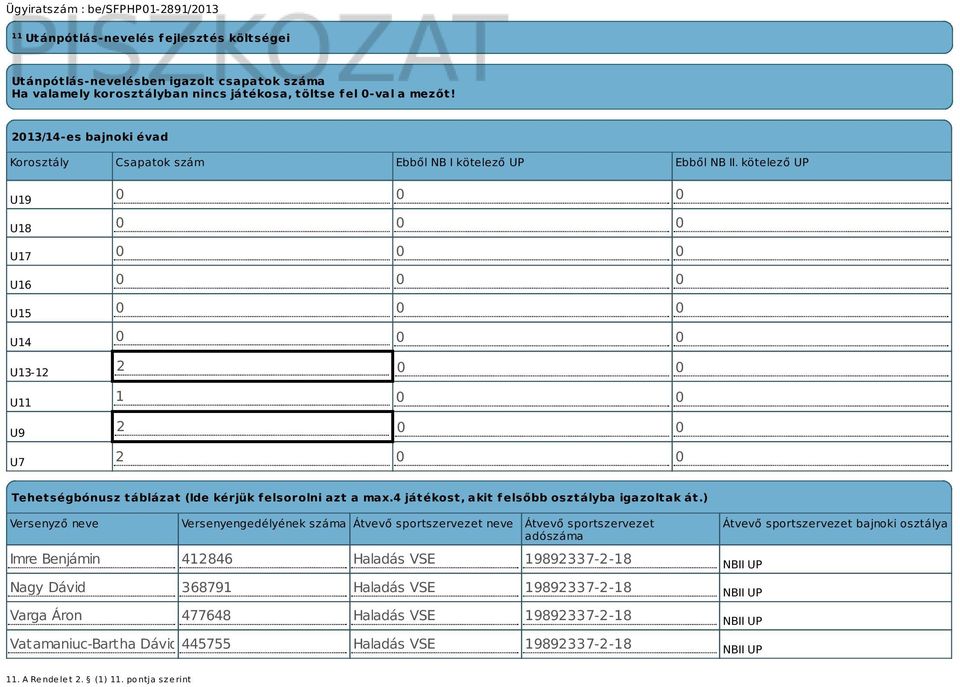Edit U18 NB II. kötelező UP field
The image size is (960, 687).
point(811,222)
